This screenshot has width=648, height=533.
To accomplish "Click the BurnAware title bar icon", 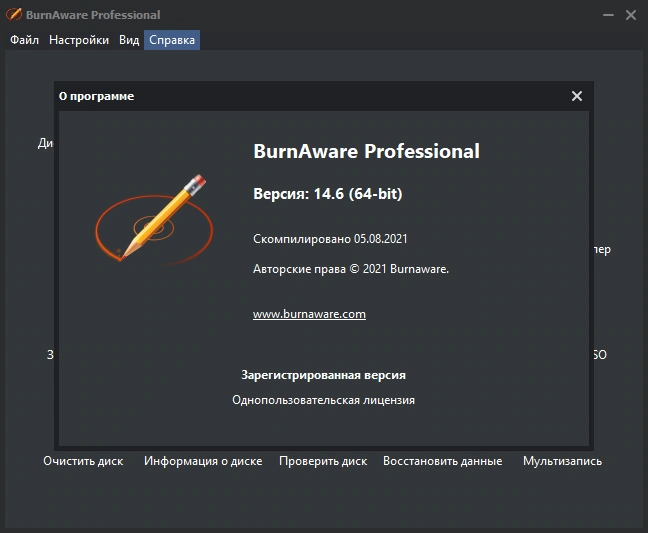I will coord(14,14).
